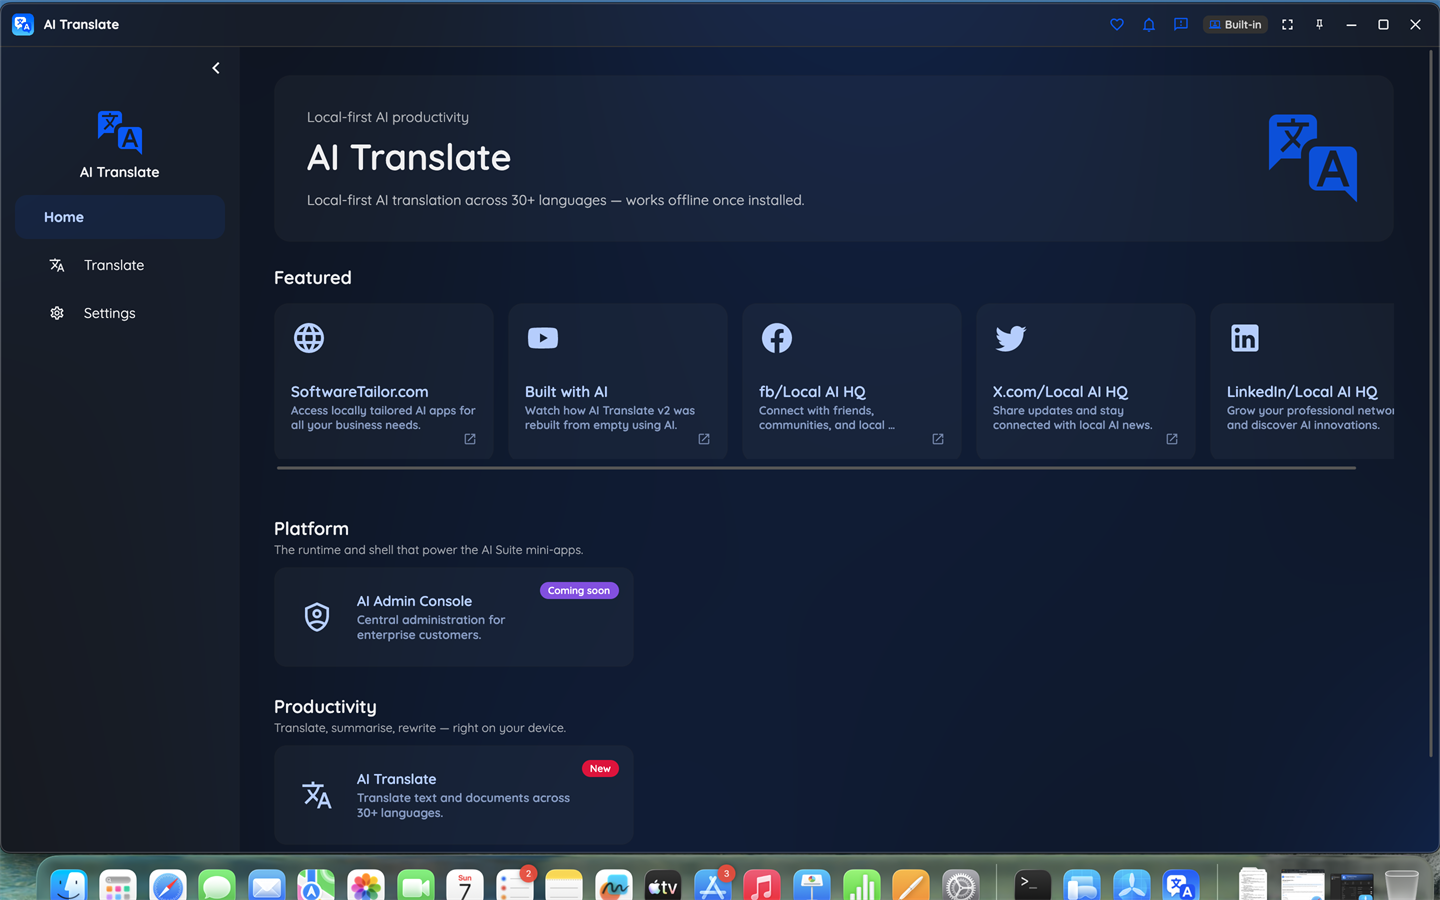
Task: Open the LinkedIn/Local AI HQ card
Action: pyautogui.click(x=1302, y=381)
